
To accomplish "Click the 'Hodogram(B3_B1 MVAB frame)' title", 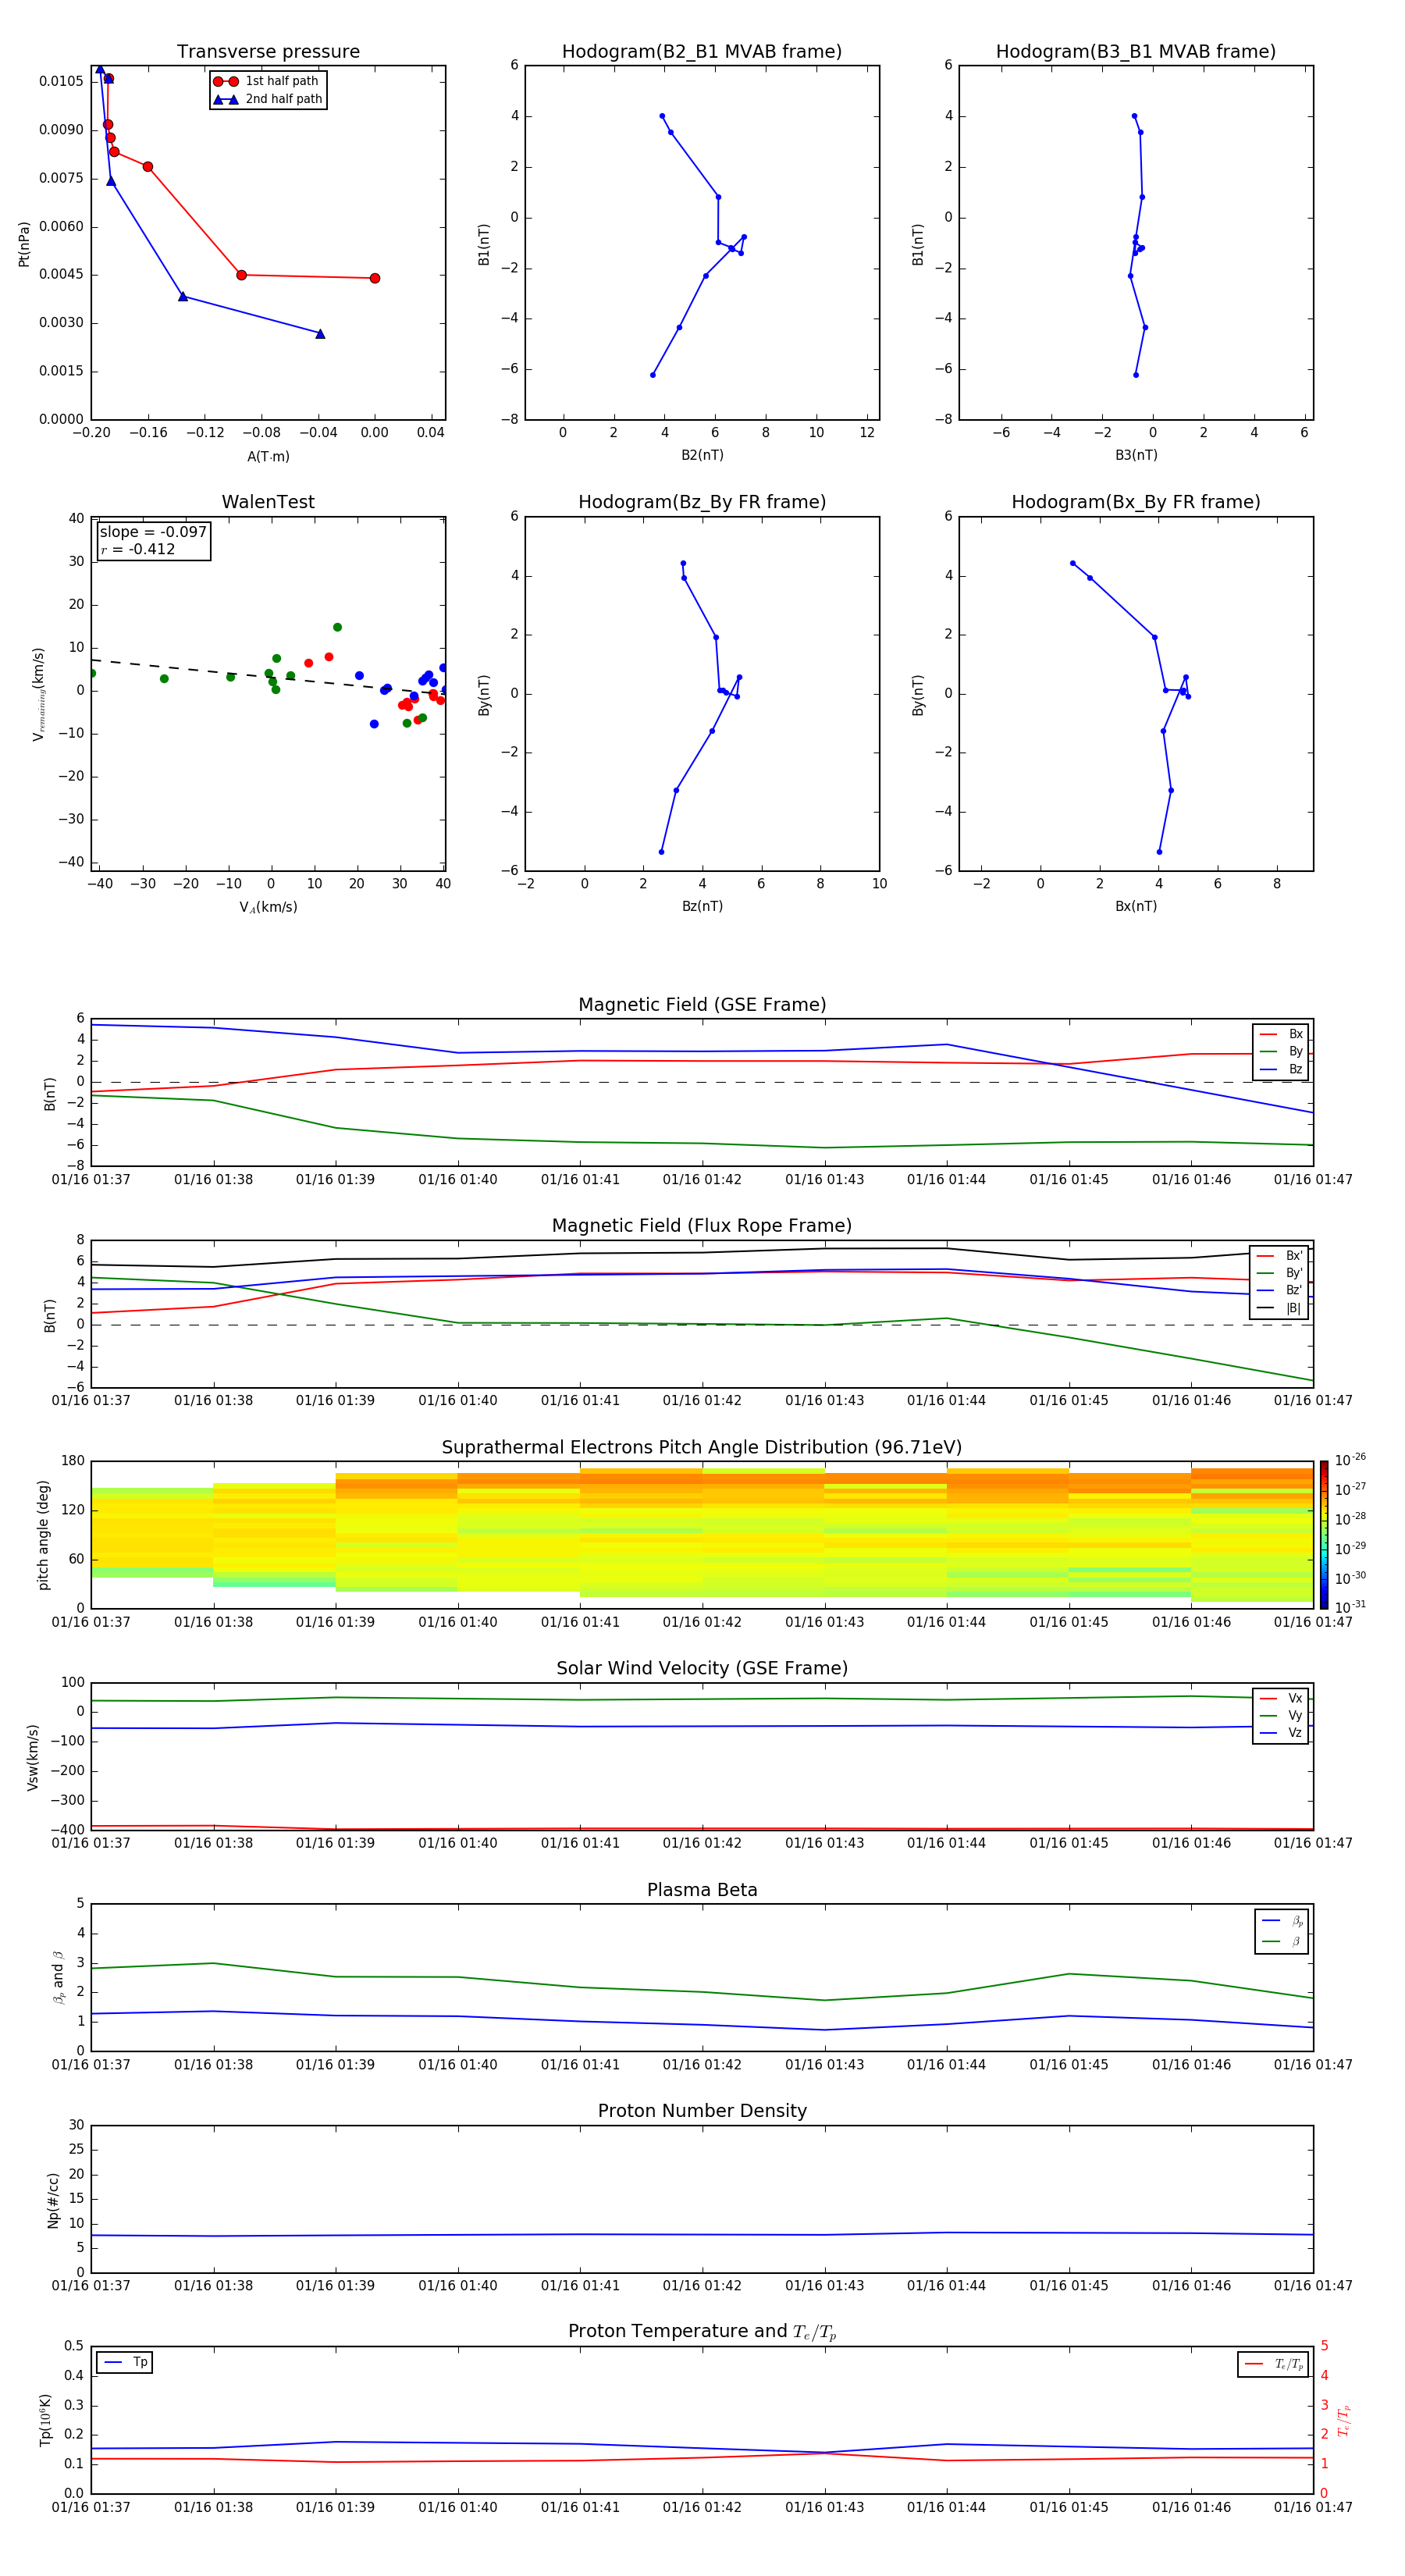I will coord(1136,52).
